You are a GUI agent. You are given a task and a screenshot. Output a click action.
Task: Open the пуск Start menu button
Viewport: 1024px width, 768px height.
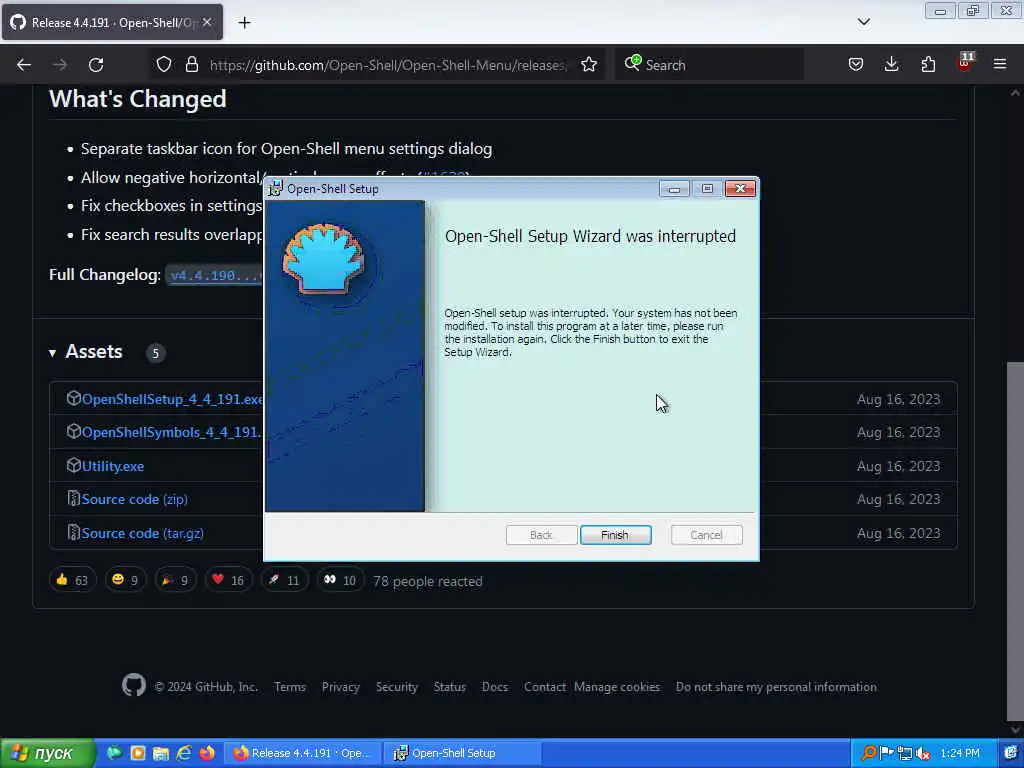tap(47, 754)
